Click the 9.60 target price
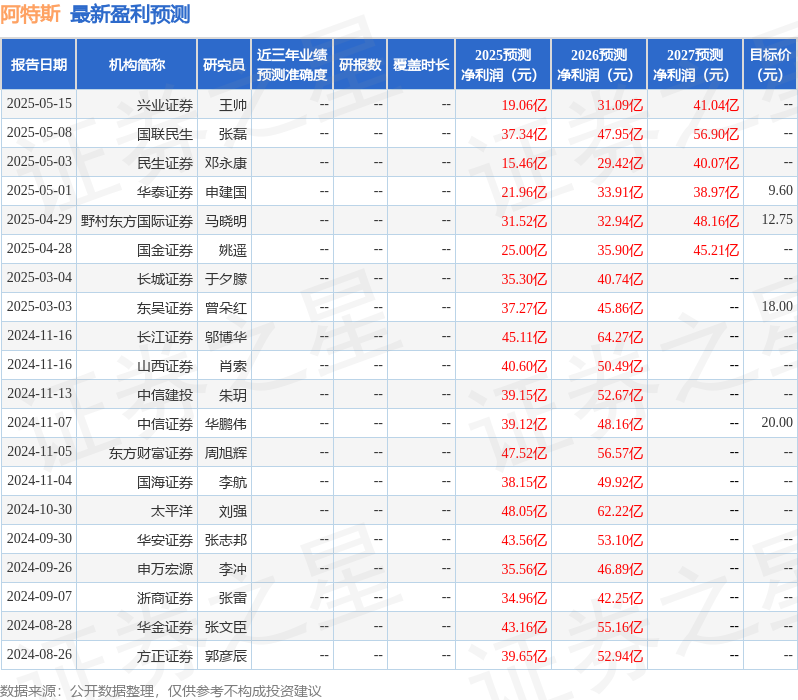798x700 pixels. click(780, 190)
